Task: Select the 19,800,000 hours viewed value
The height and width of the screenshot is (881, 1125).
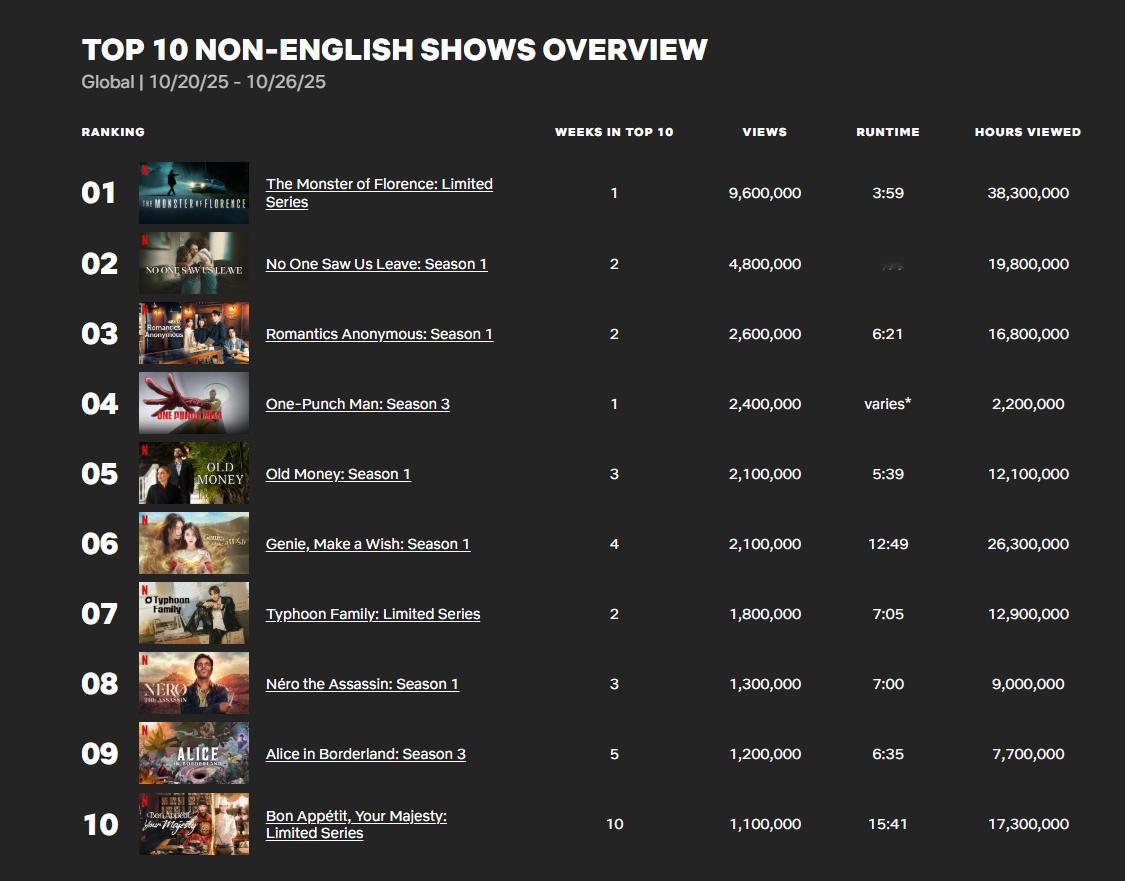Action: pyautogui.click(x=1028, y=264)
